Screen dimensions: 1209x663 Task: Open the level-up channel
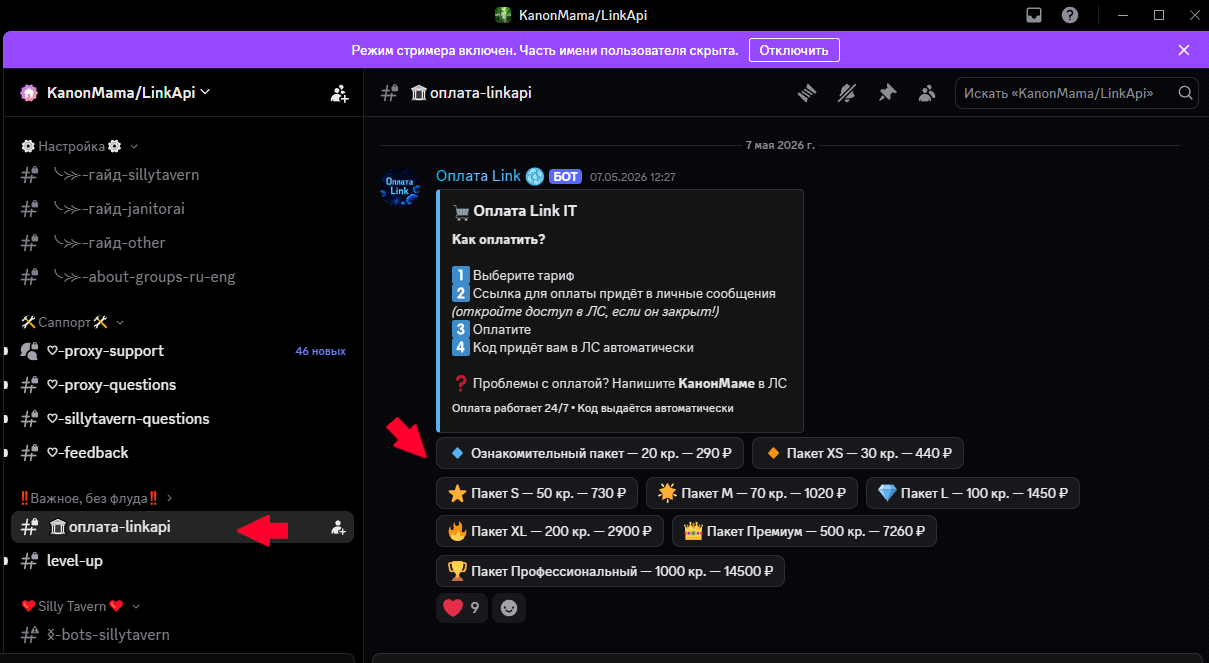[x=182, y=561]
